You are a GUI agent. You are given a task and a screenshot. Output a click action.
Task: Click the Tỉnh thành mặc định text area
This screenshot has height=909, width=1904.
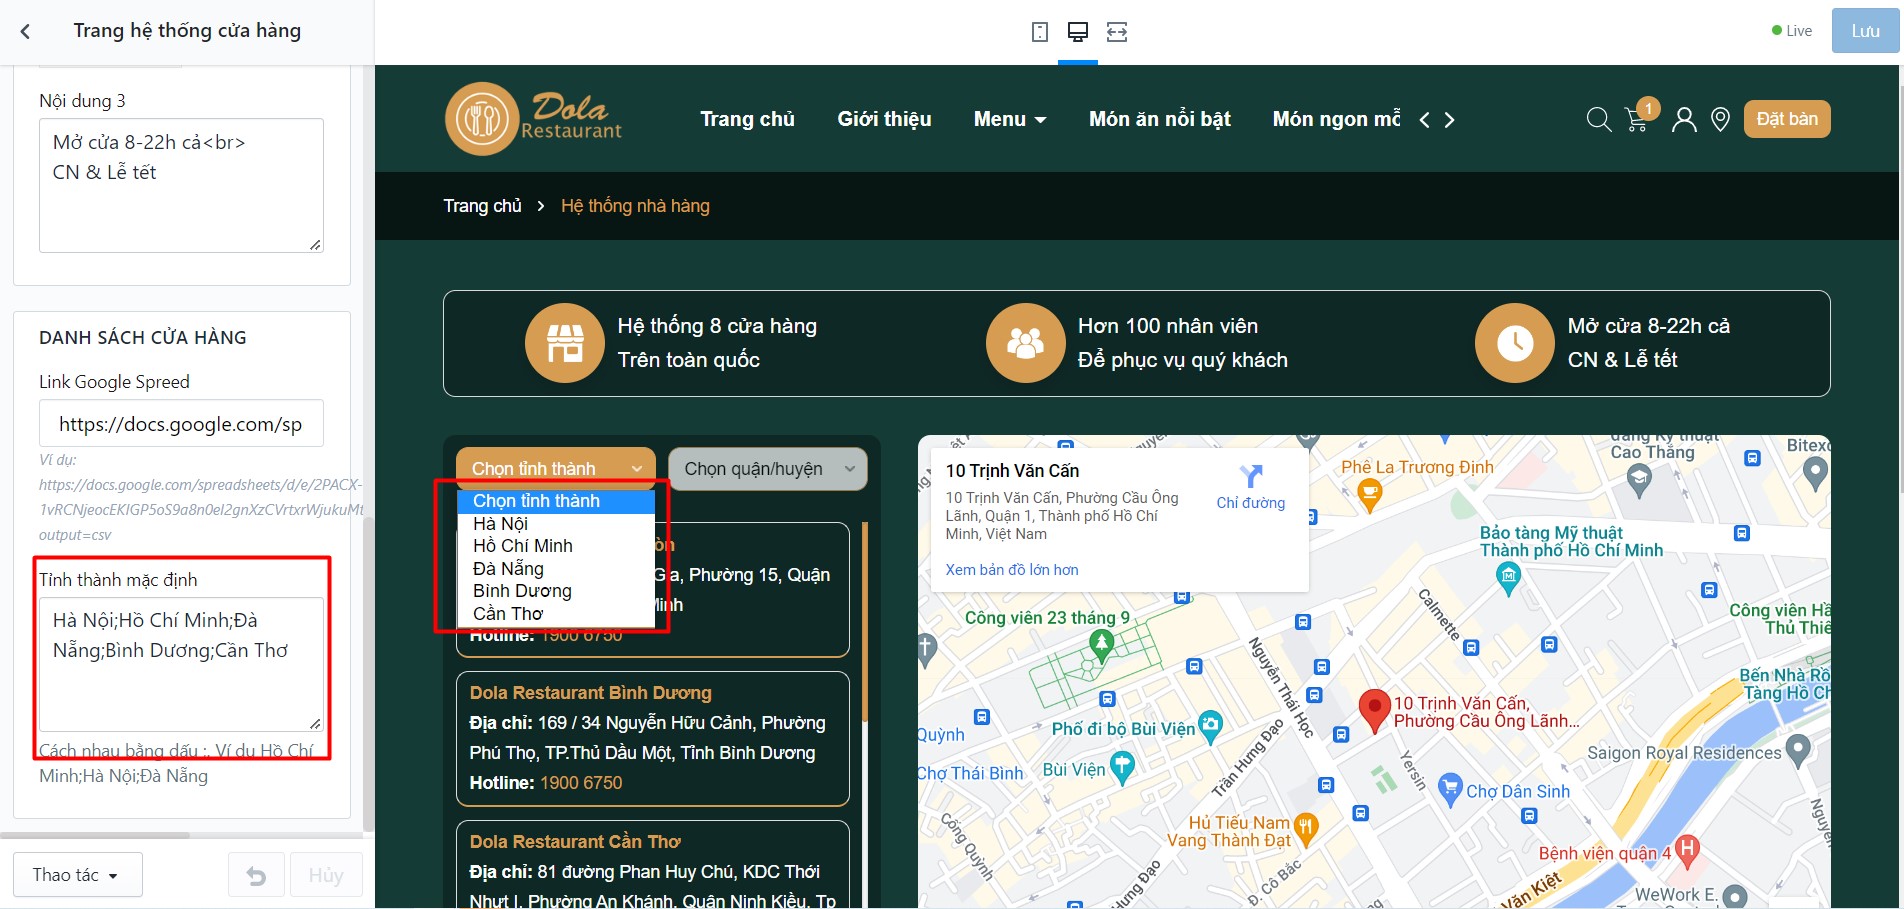(x=181, y=665)
